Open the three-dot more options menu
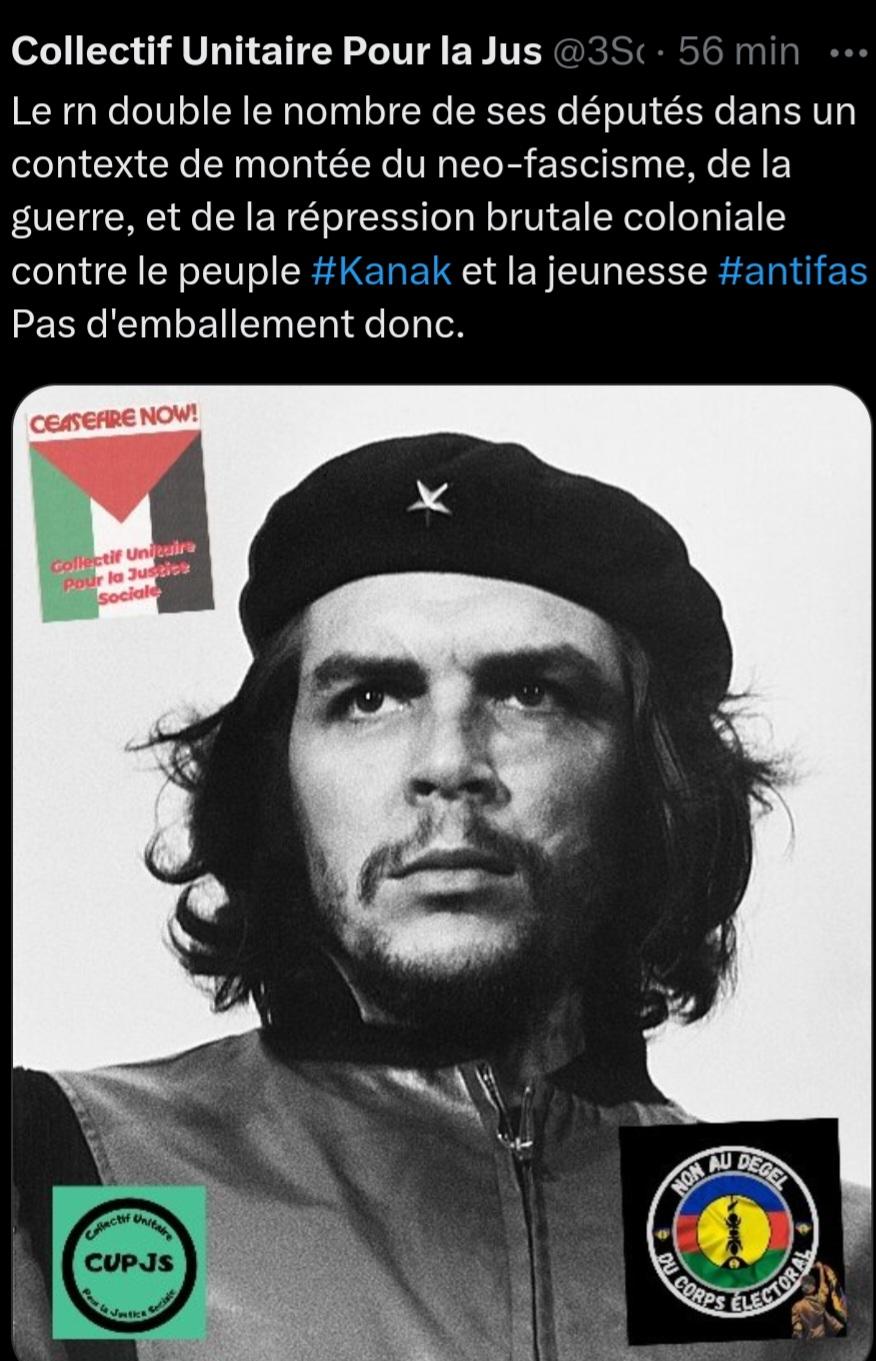 (849, 52)
